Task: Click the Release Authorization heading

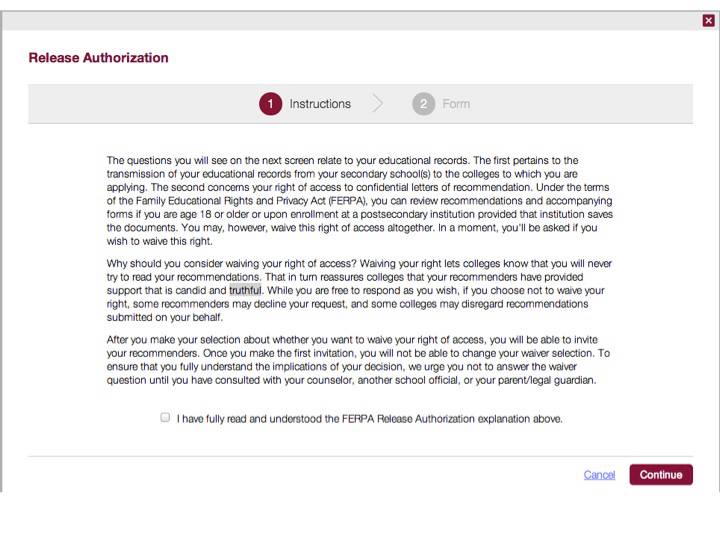Action: [x=98, y=58]
